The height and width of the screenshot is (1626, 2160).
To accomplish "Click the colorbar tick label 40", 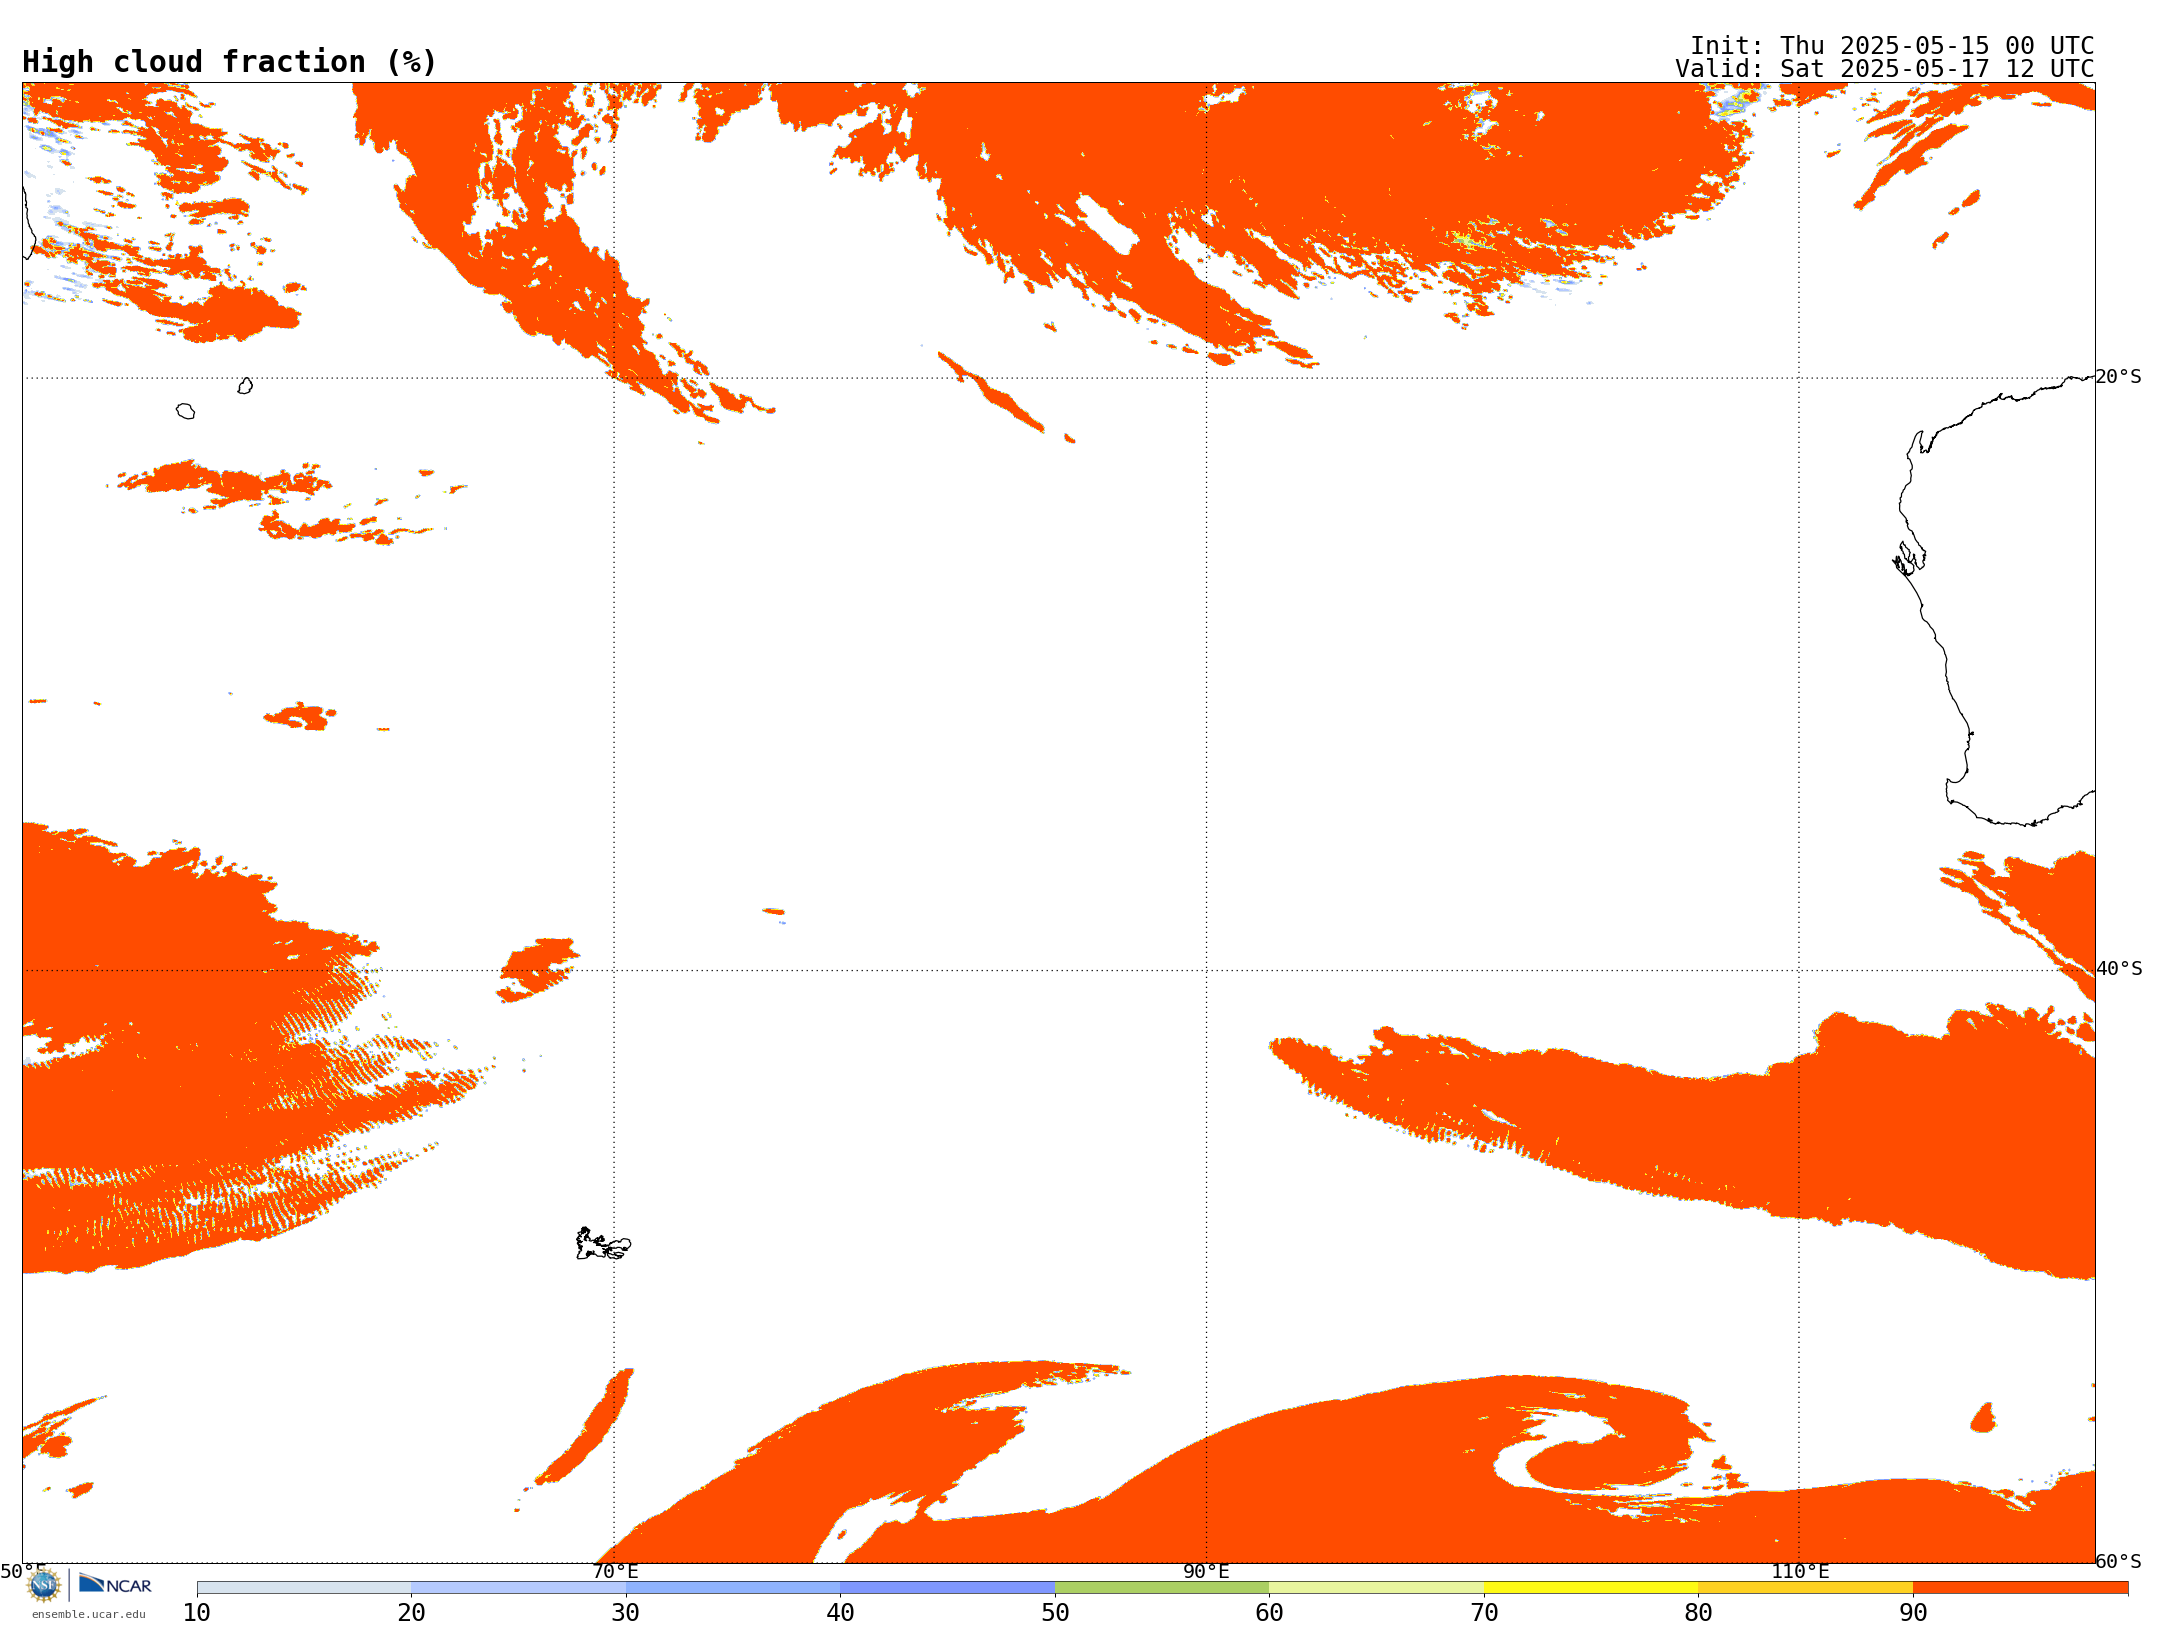I will point(840,1613).
